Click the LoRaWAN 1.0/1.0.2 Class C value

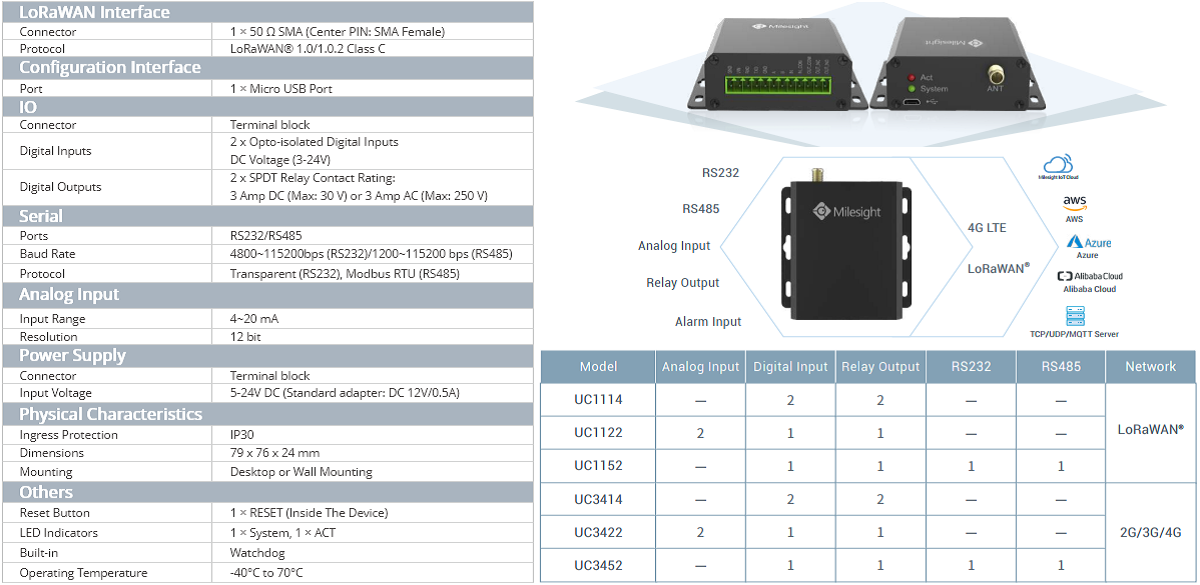[308, 48]
